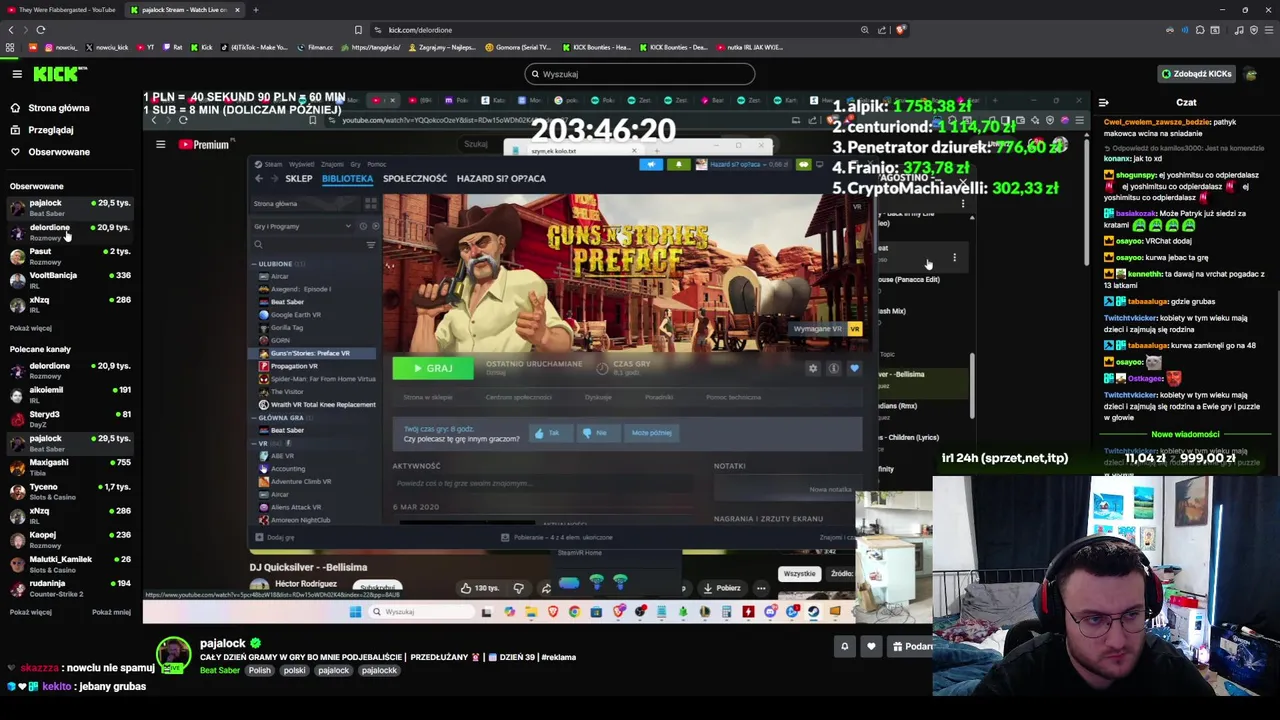
Task: Open the profile avatar menu on Kick
Action: tap(1251, 74)
